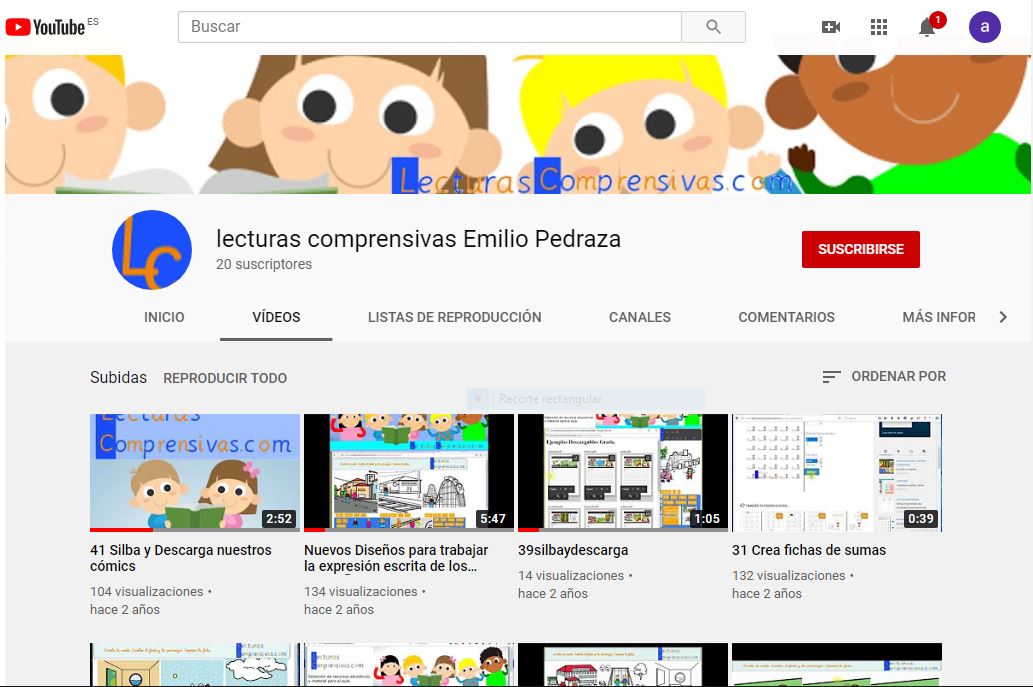Open second-row thumbnail below 31 Crea fichas
Viewport: 1033px width, 687px height.
[x=837, y=665]
